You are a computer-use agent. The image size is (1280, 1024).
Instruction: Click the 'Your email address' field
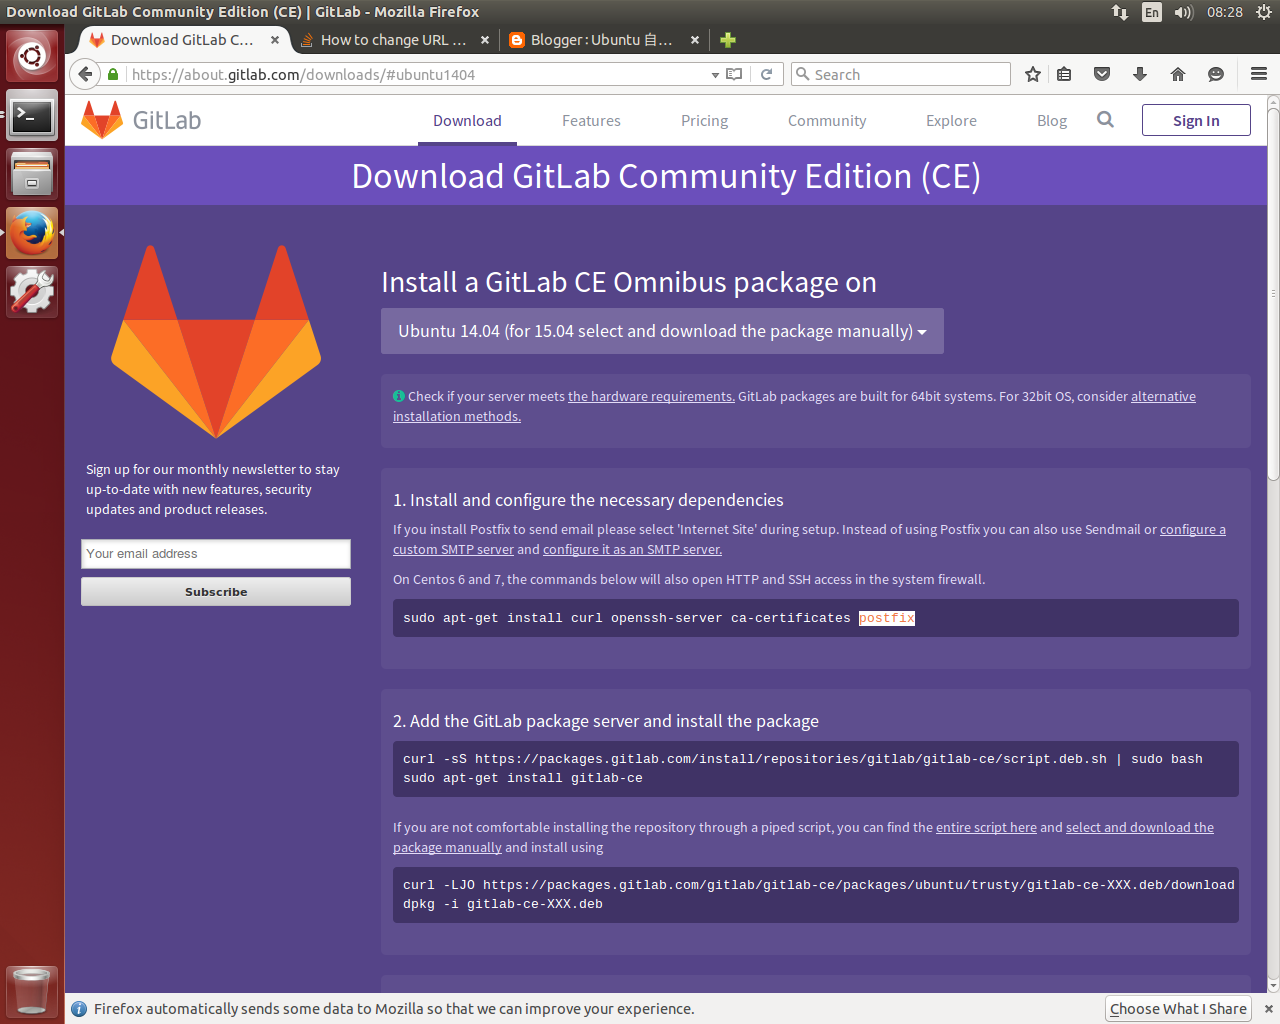pyautogui.click(x=216, y=554)
